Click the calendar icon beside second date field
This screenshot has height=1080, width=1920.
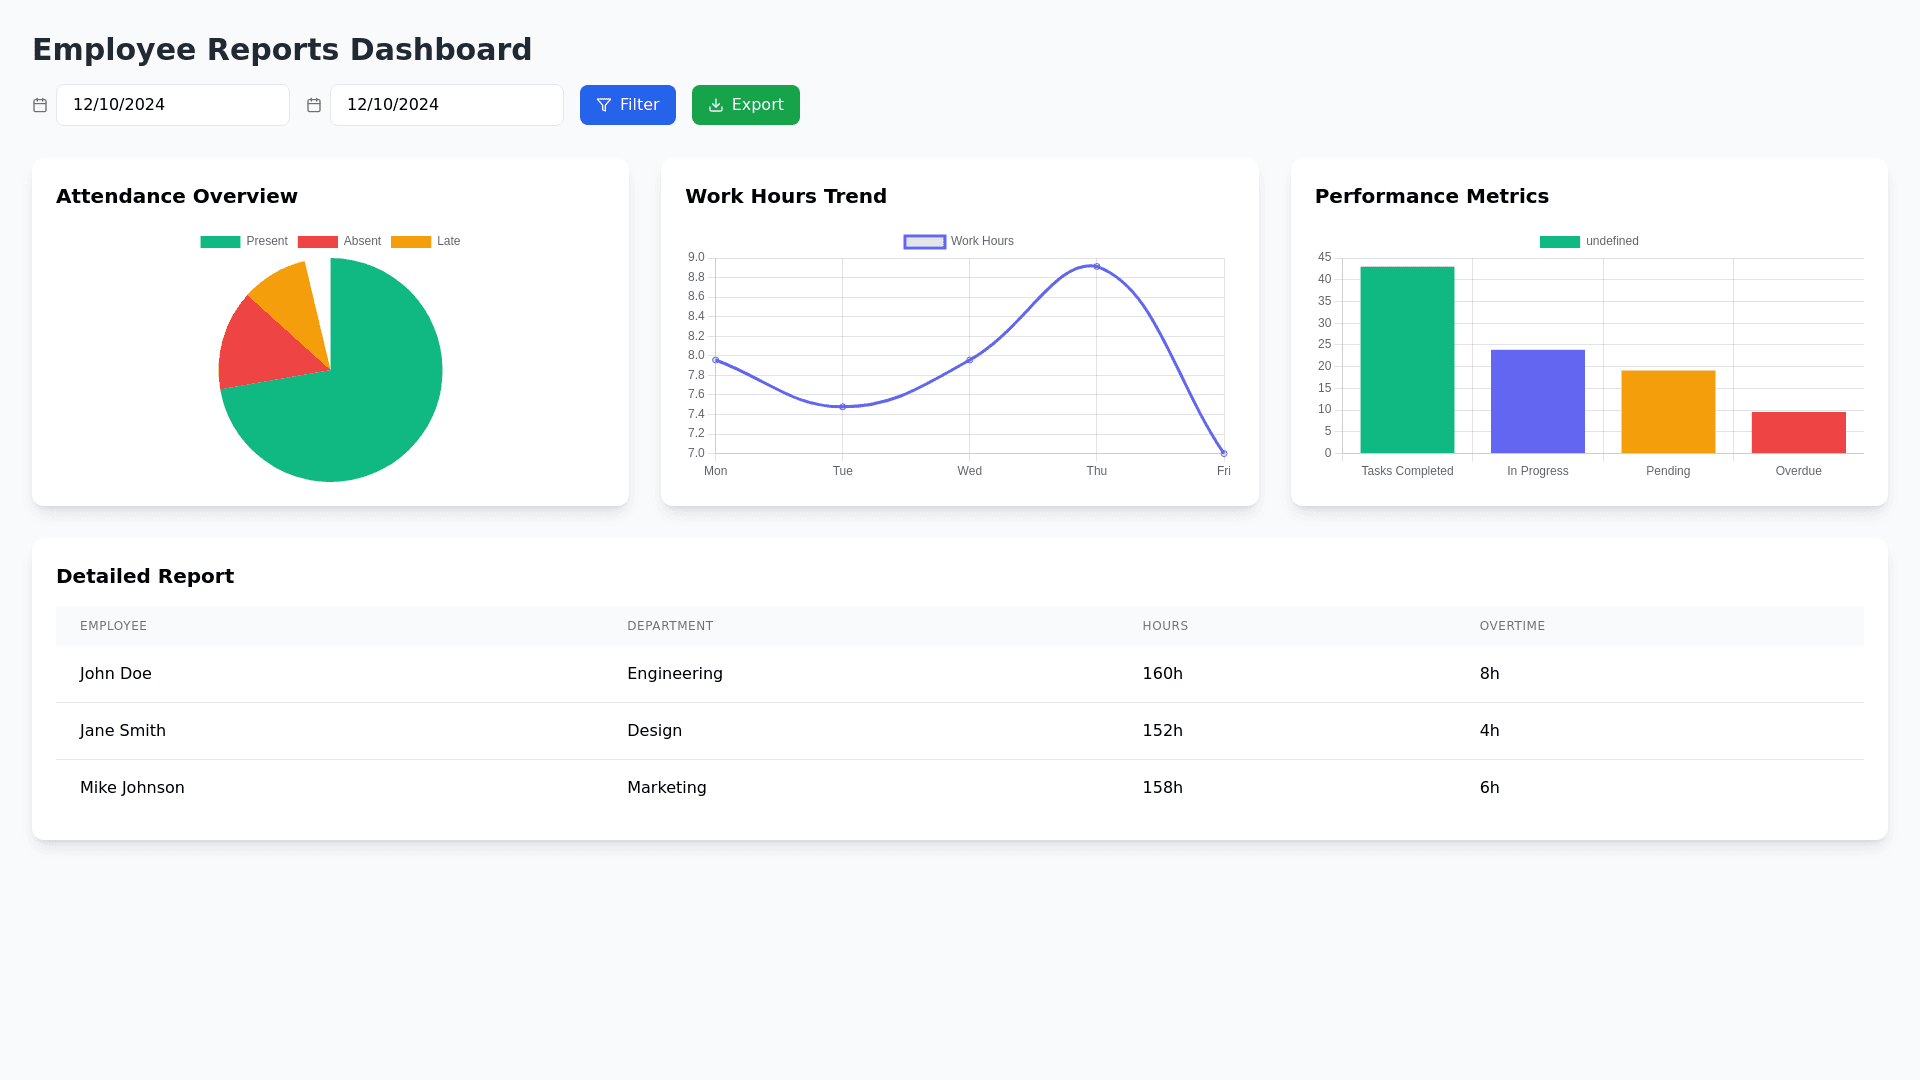coord(314,105)
